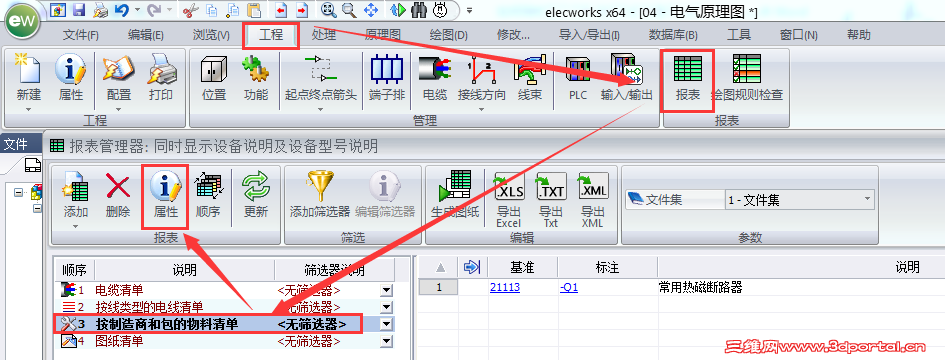This screenshot has height=360, width=945.
Task: Expand the 配置 dropdown arrow
Action: point(119,109)
